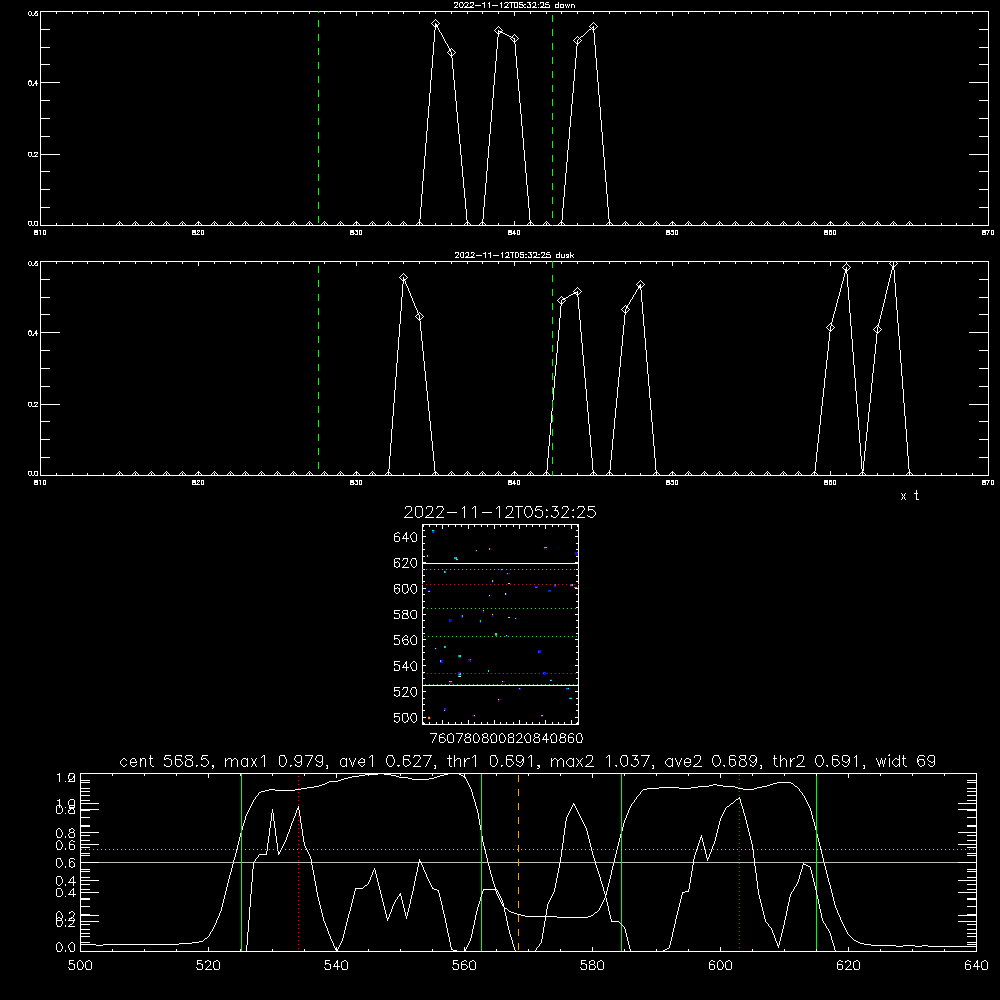
Task: Select the dawn diamond marker at x=836
Action: tap(452, 52)
